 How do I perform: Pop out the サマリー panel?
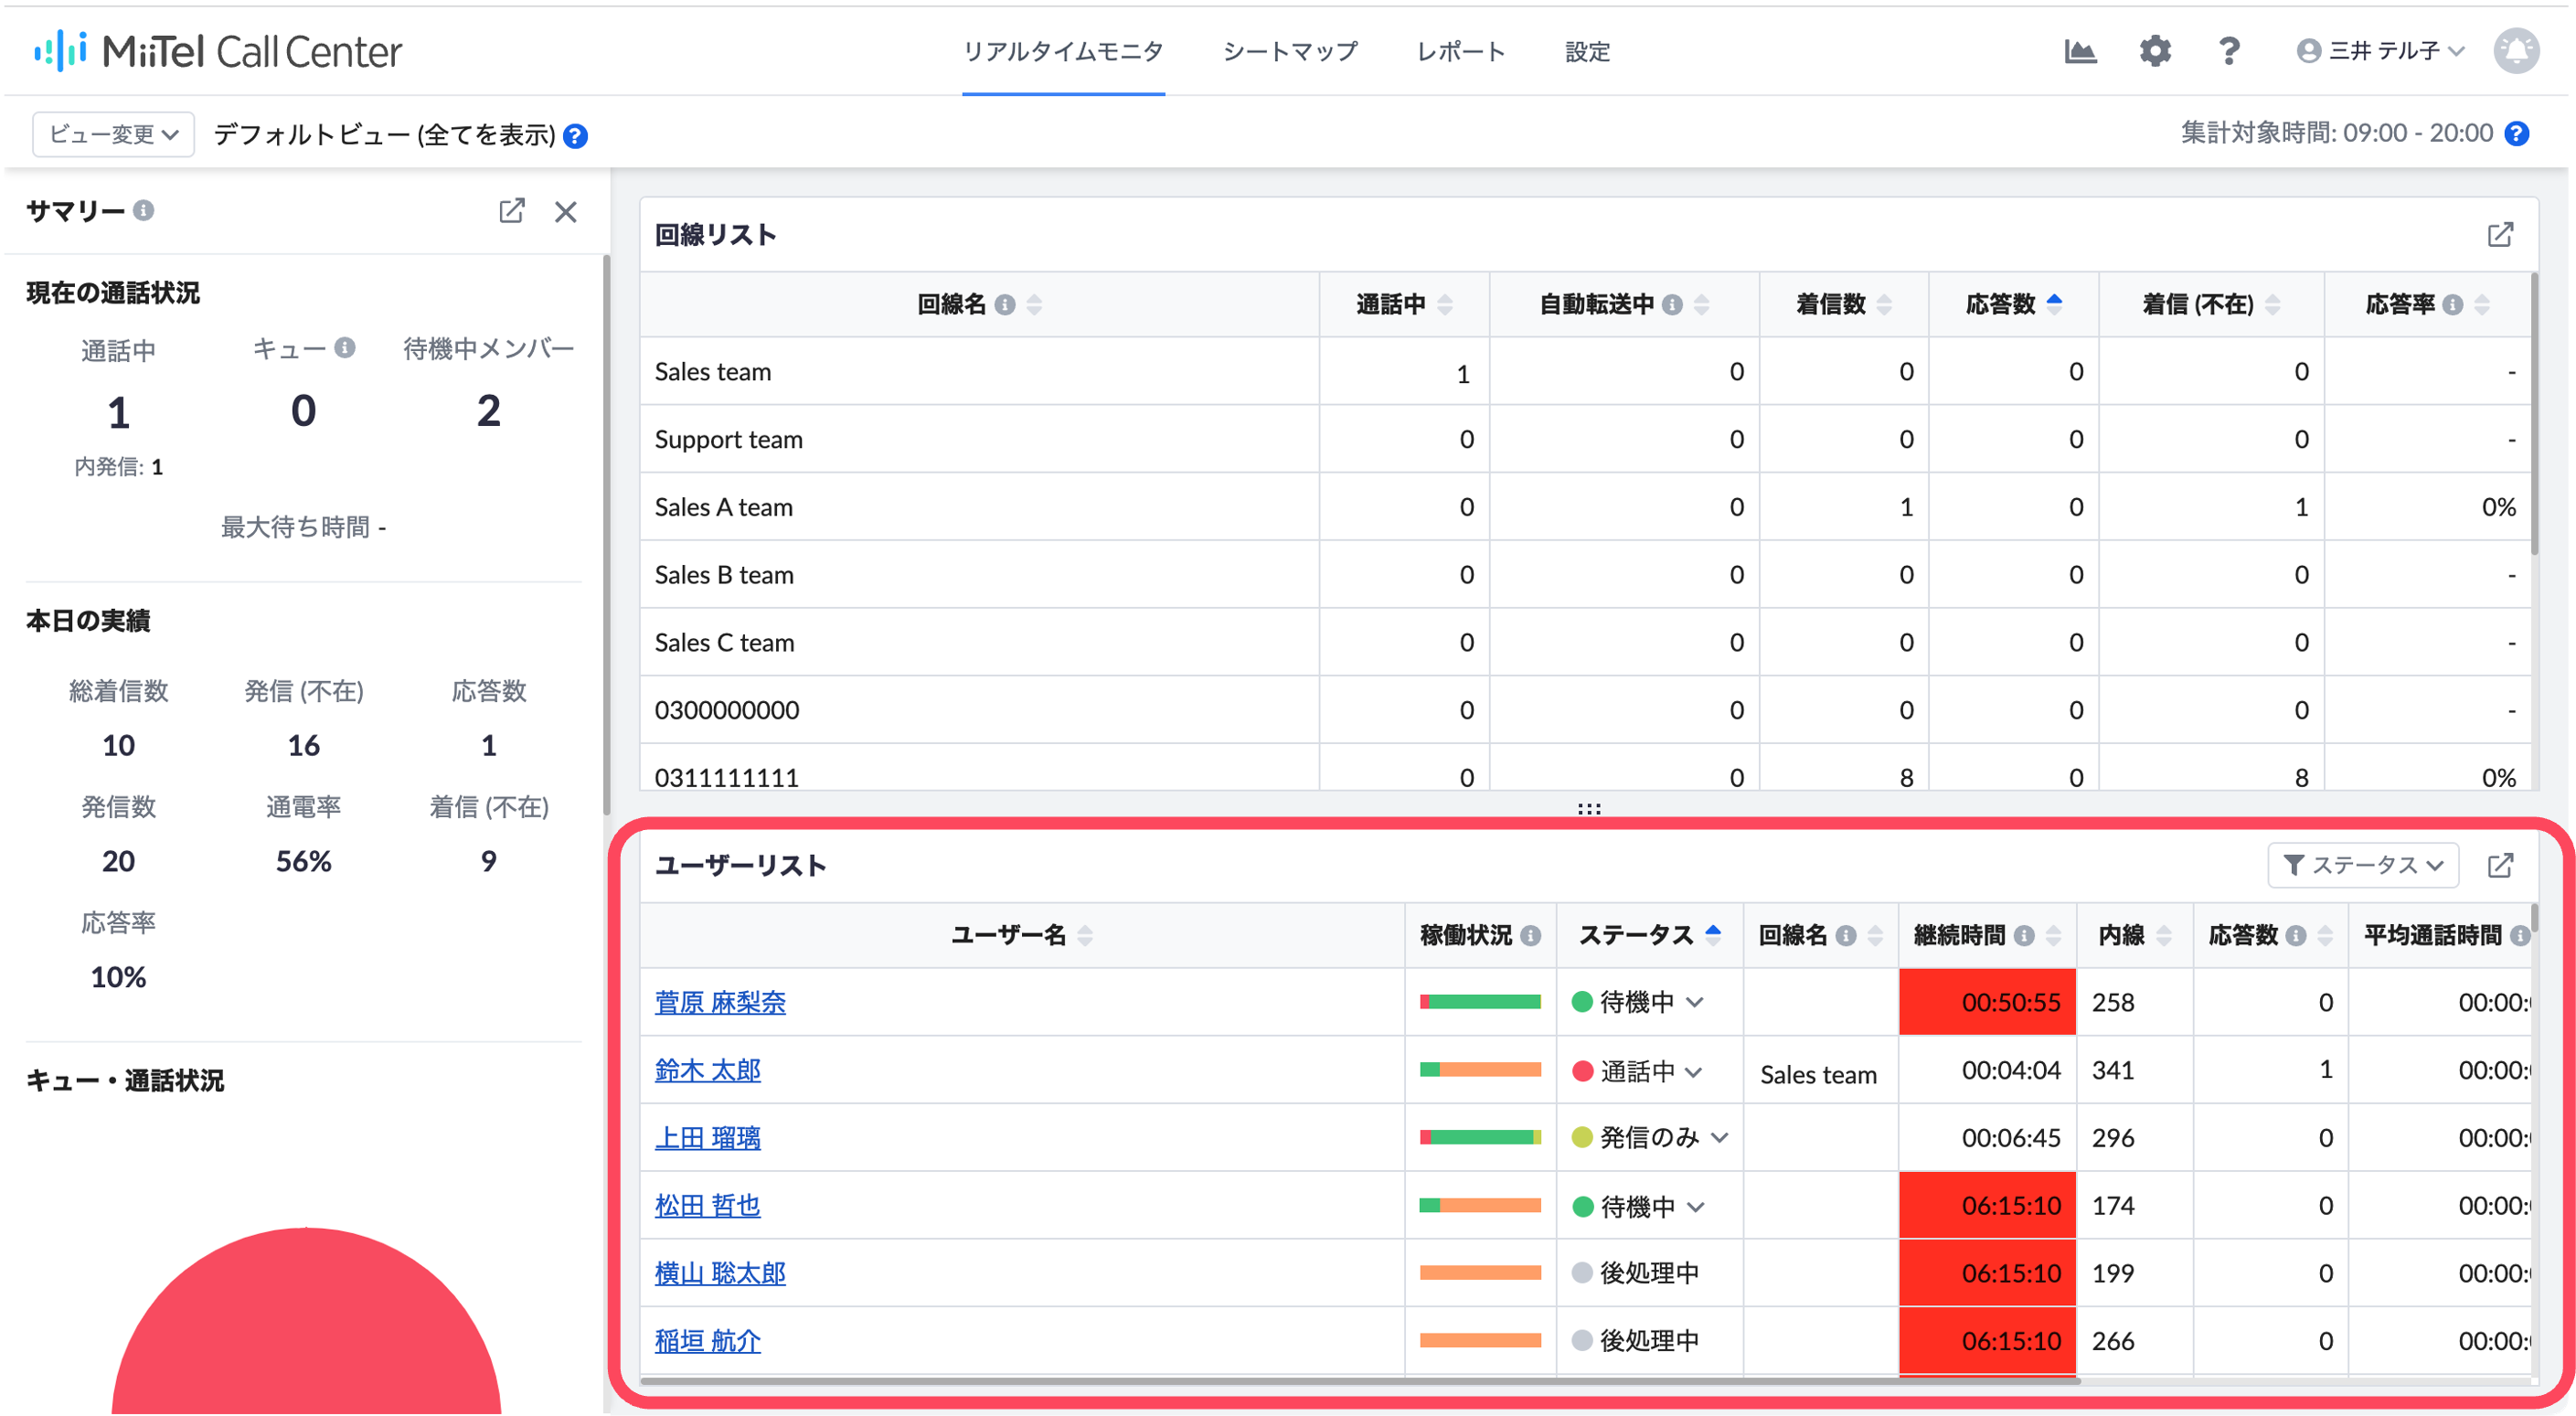(511, 211)
